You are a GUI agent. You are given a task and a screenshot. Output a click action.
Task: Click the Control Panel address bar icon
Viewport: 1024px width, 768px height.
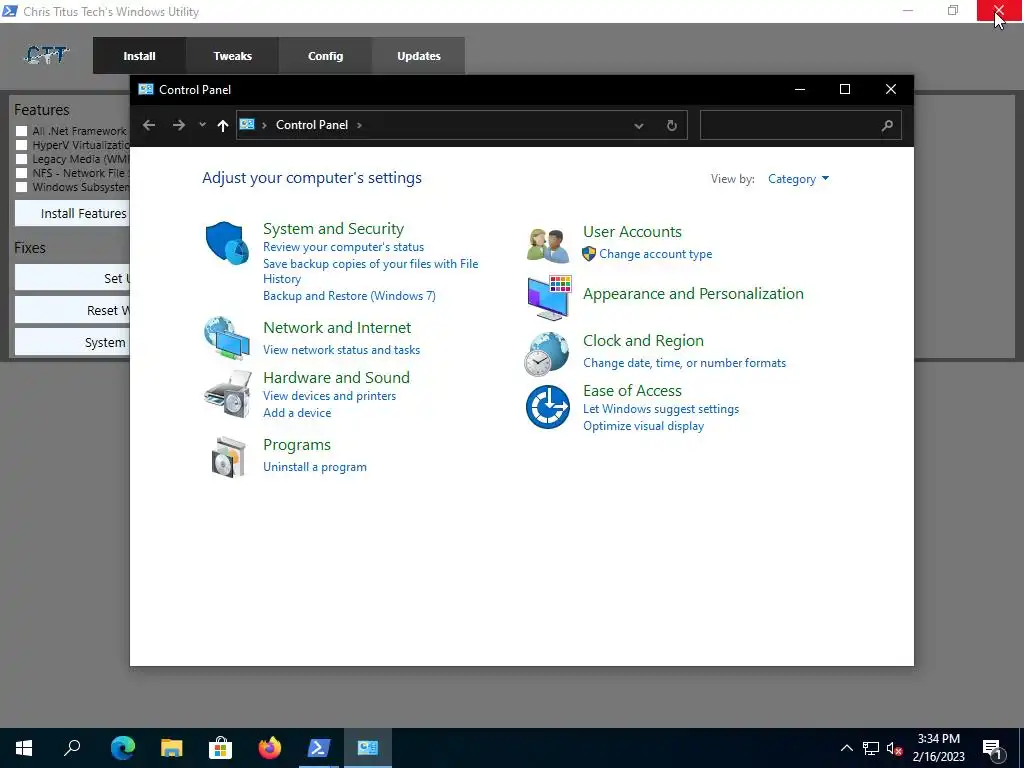tap(247, 124)
